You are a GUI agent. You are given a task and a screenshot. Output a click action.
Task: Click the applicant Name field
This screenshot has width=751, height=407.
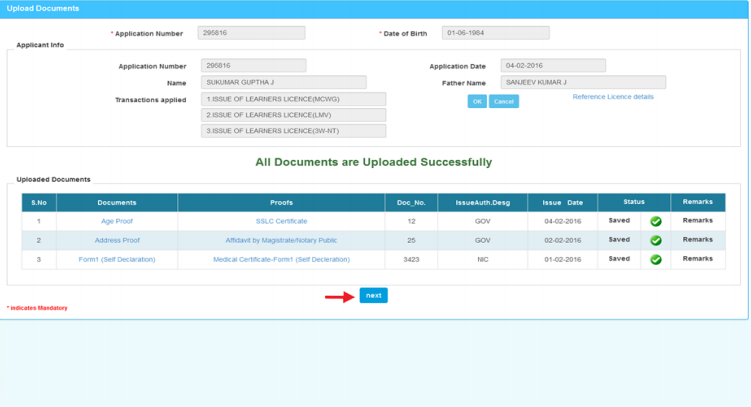pyautogui.click(x=283, y=83)
